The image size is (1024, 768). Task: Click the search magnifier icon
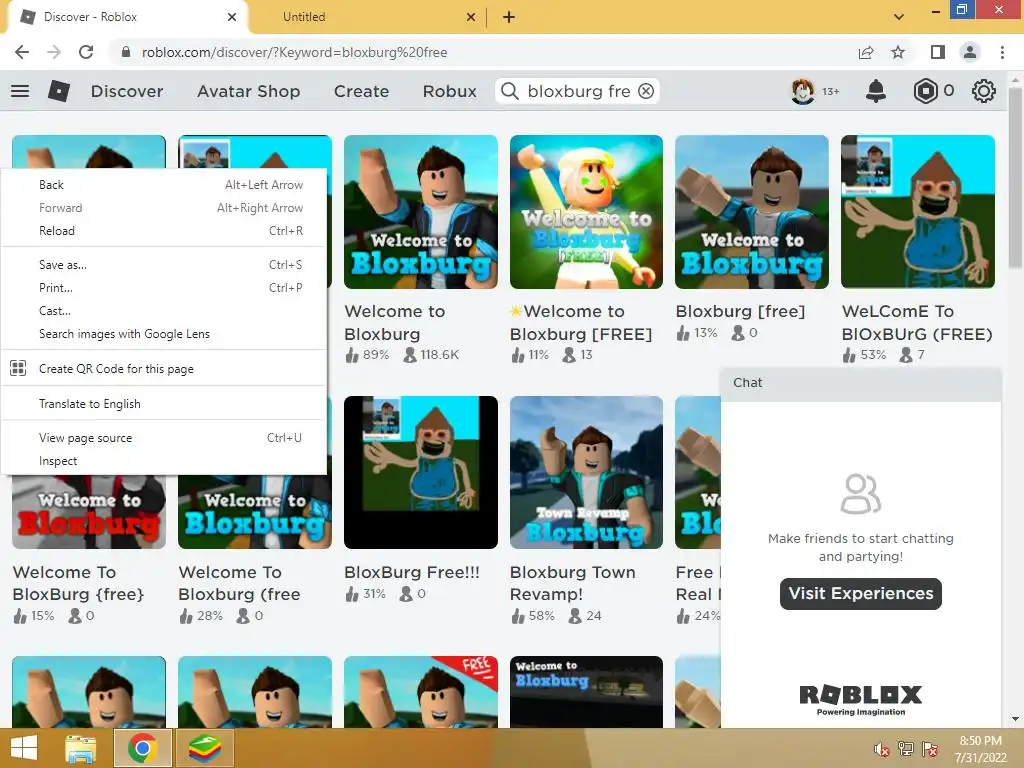click(x=510, y=91)
